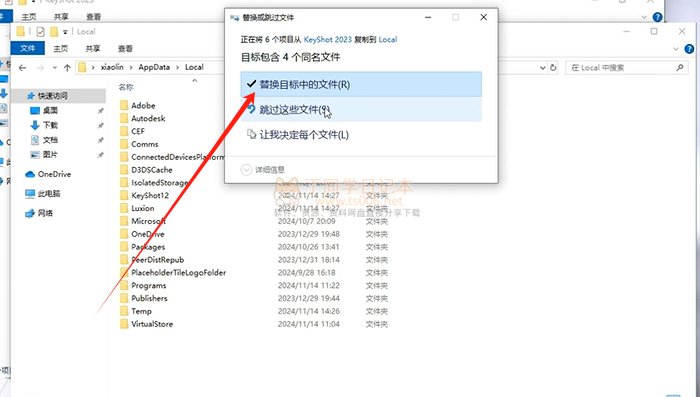Expand the 详细信息 details section in dialog

(x=262, y=170)
